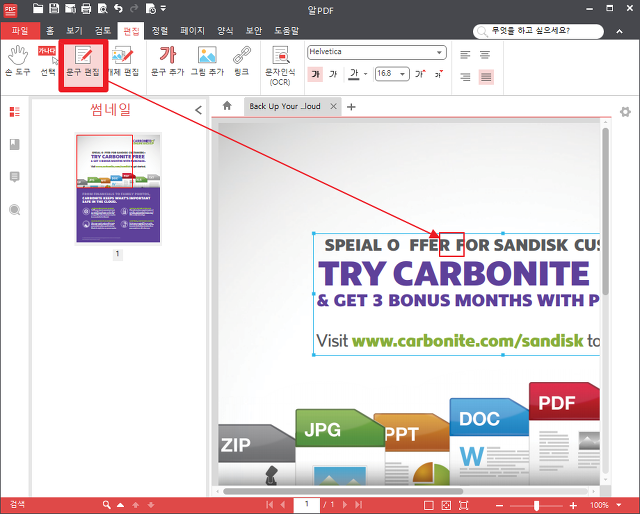Run 문자인식 (OCR)
This screenshot has width=640, height=514.
(x=280, y=65)
